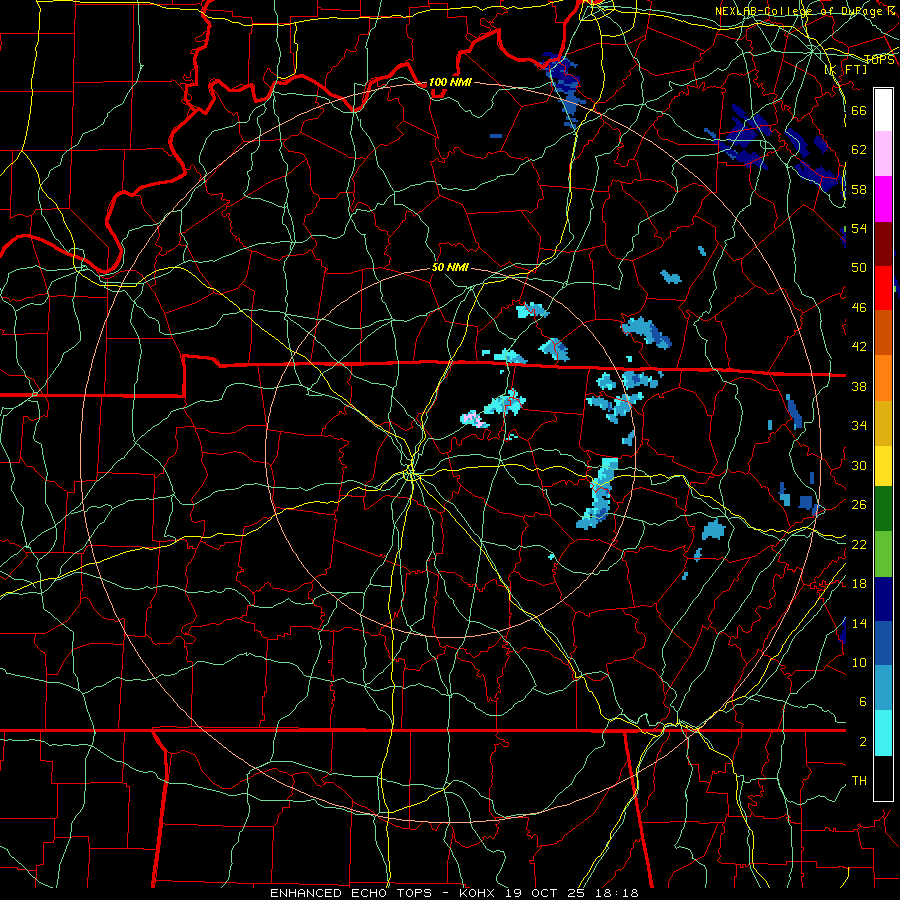Click the legend value 38
This screenshot has width=900, height=900.
pos(859,387)
